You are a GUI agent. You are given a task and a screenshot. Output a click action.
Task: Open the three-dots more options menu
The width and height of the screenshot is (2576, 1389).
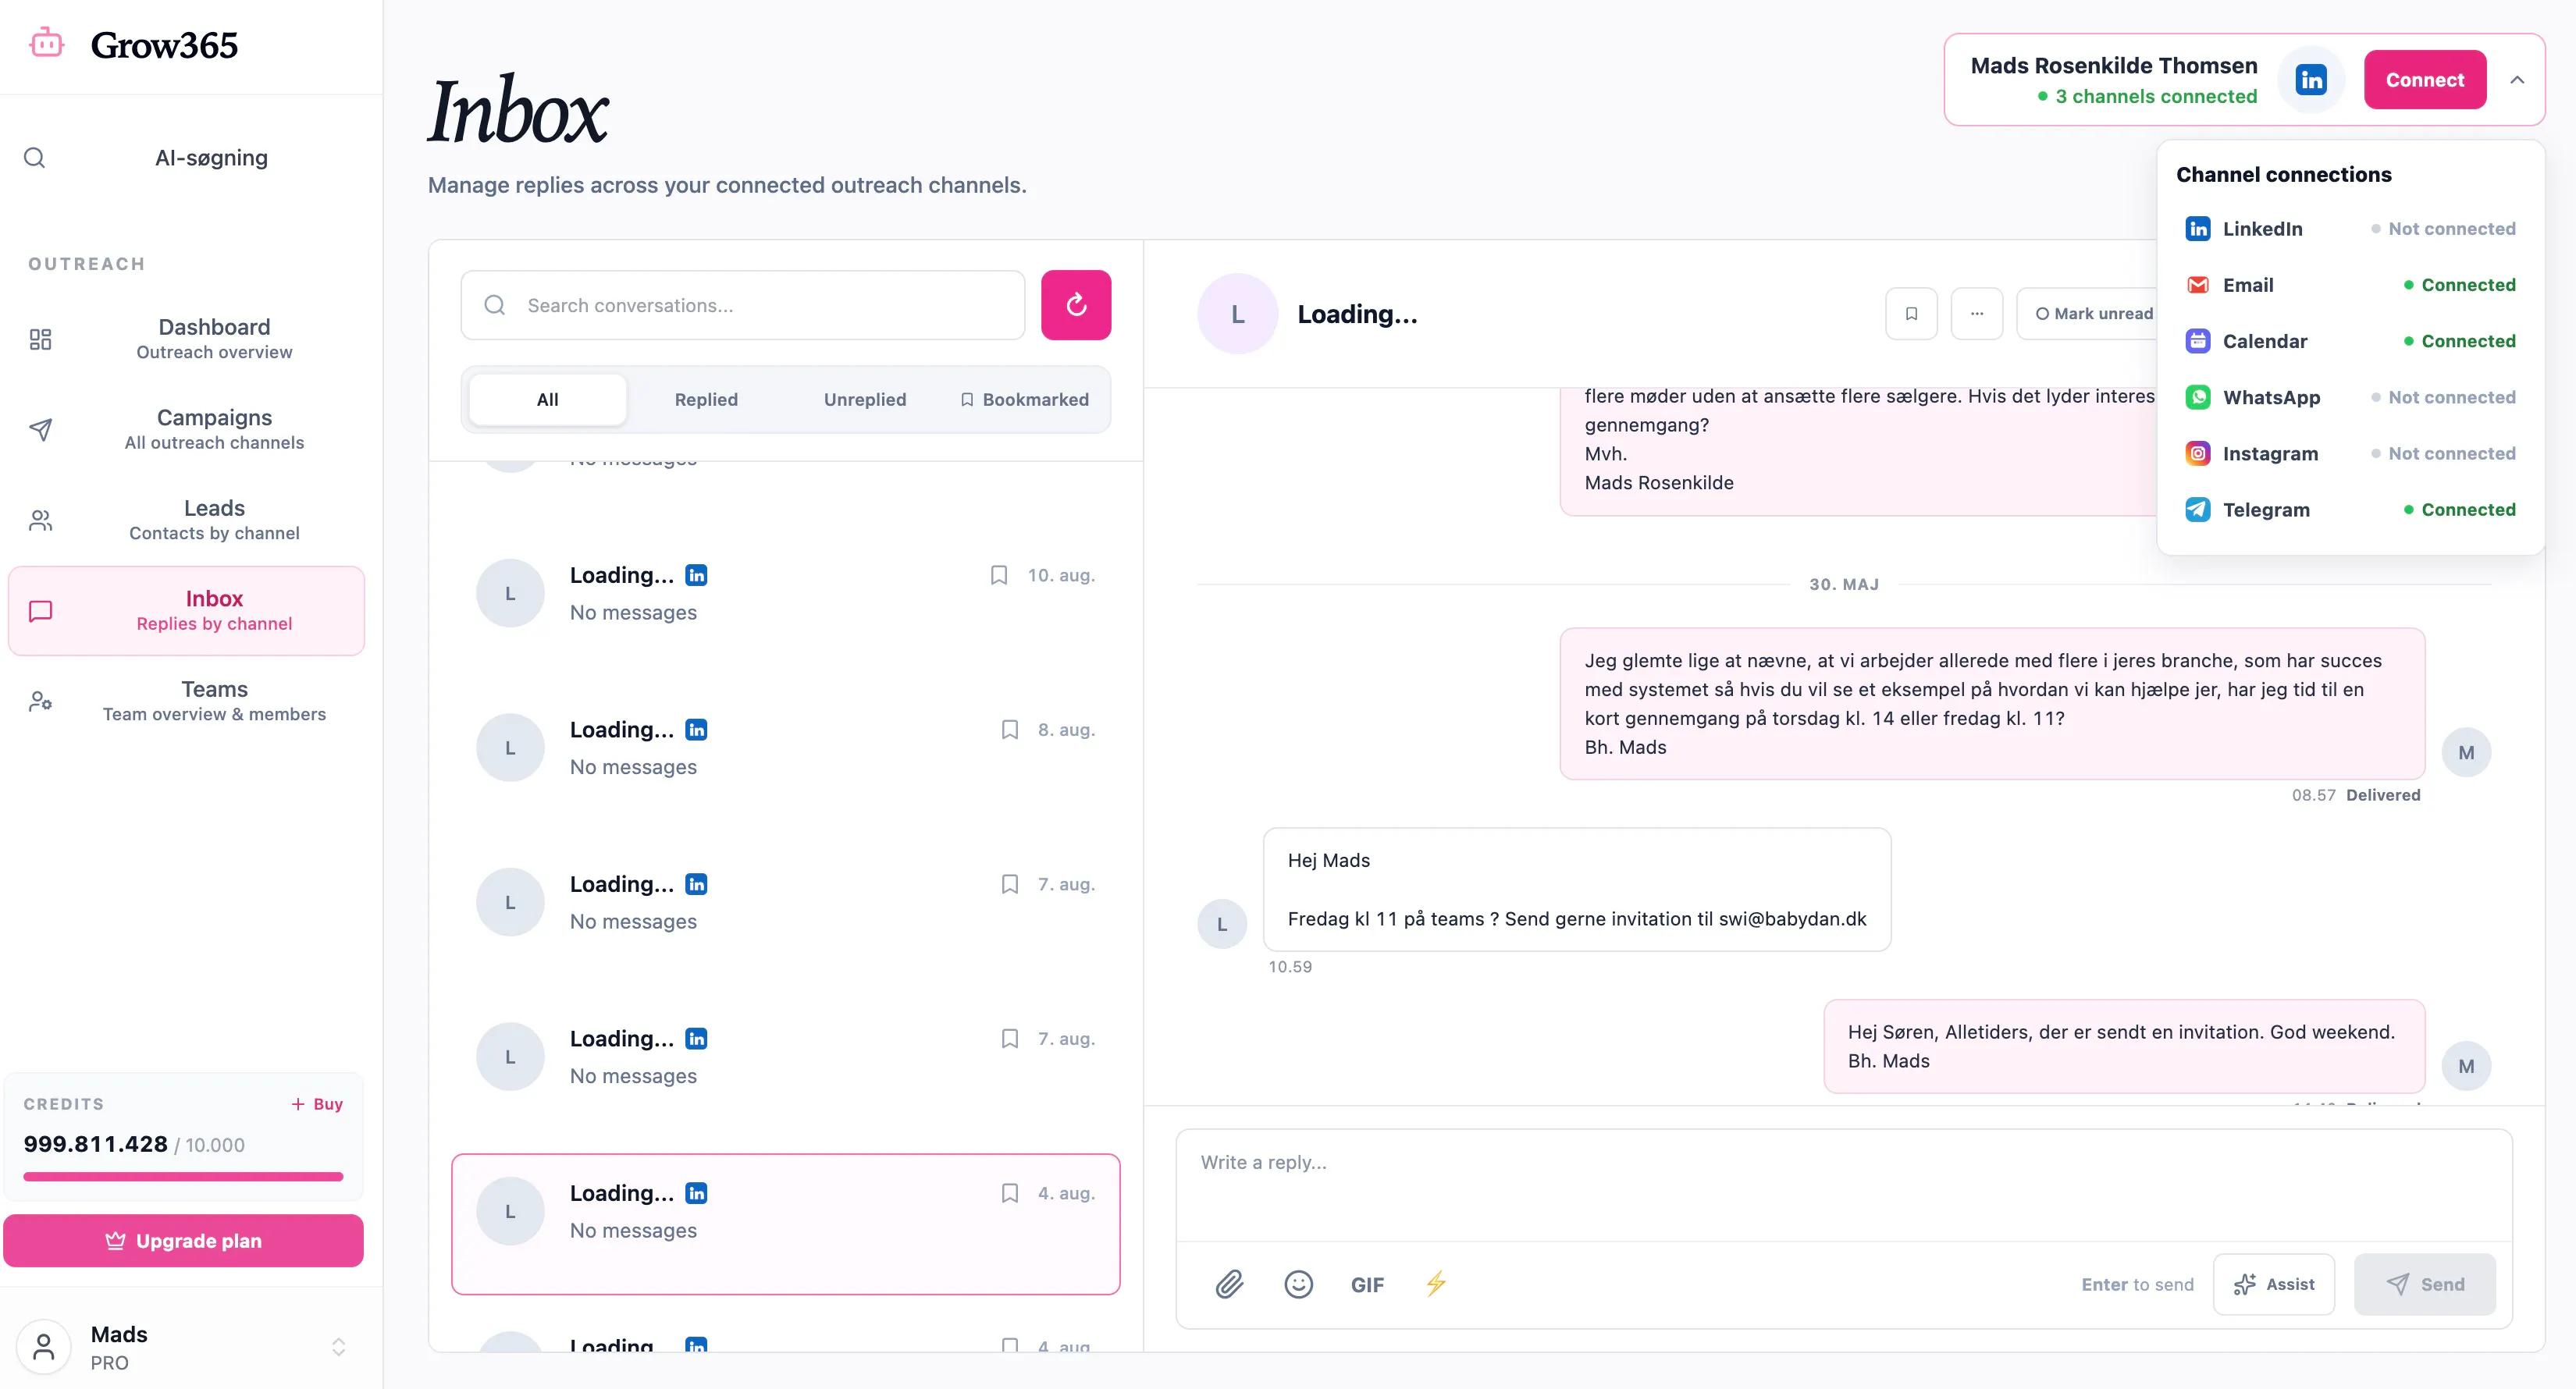click(1976, 314)
